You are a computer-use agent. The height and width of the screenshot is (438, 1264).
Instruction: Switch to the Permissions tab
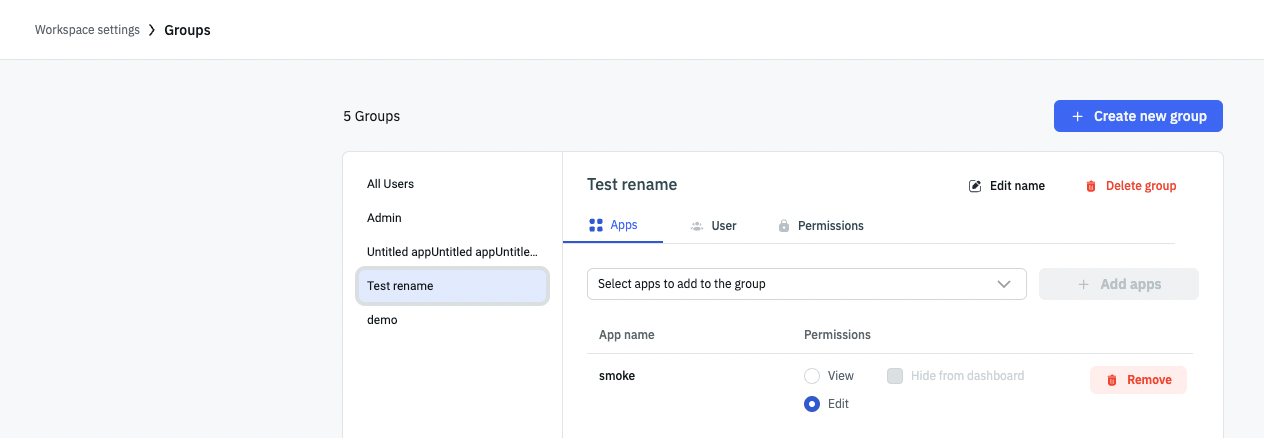tap(830, 226)
